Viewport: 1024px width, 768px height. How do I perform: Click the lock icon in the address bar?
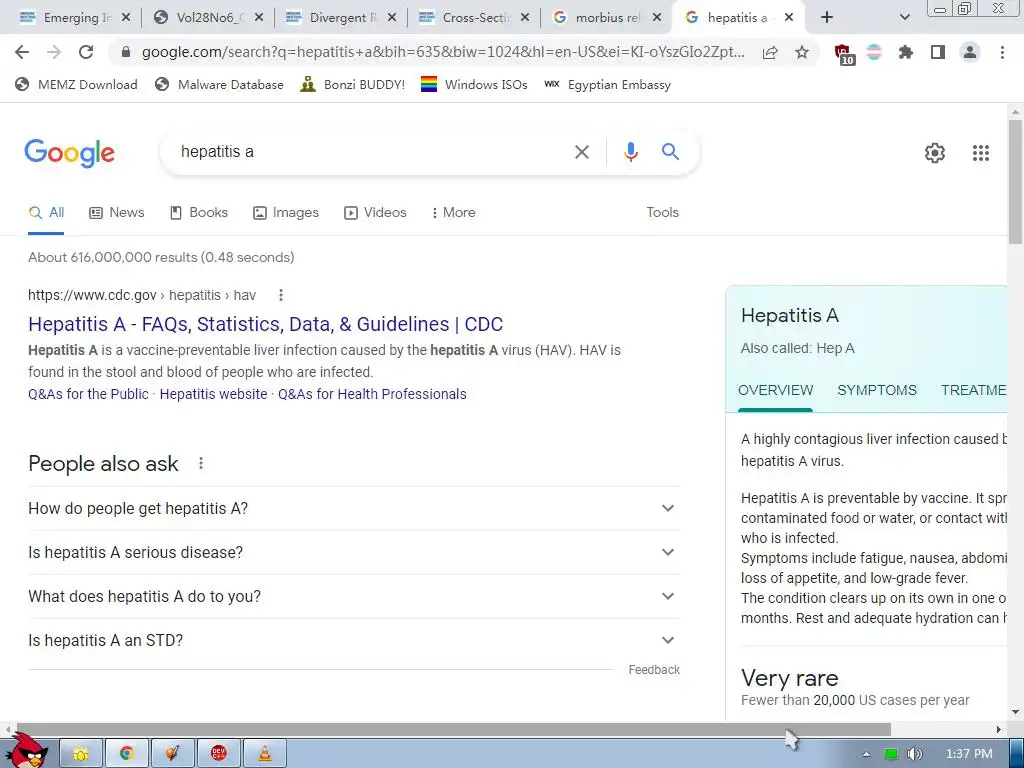(x=126, y=52)
